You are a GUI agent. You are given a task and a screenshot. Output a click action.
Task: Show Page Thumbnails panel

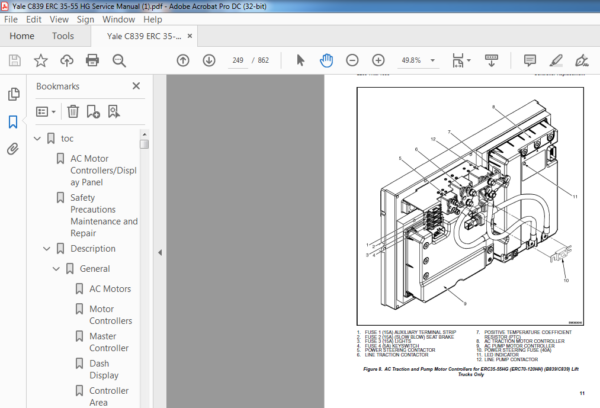click(13, 94)
